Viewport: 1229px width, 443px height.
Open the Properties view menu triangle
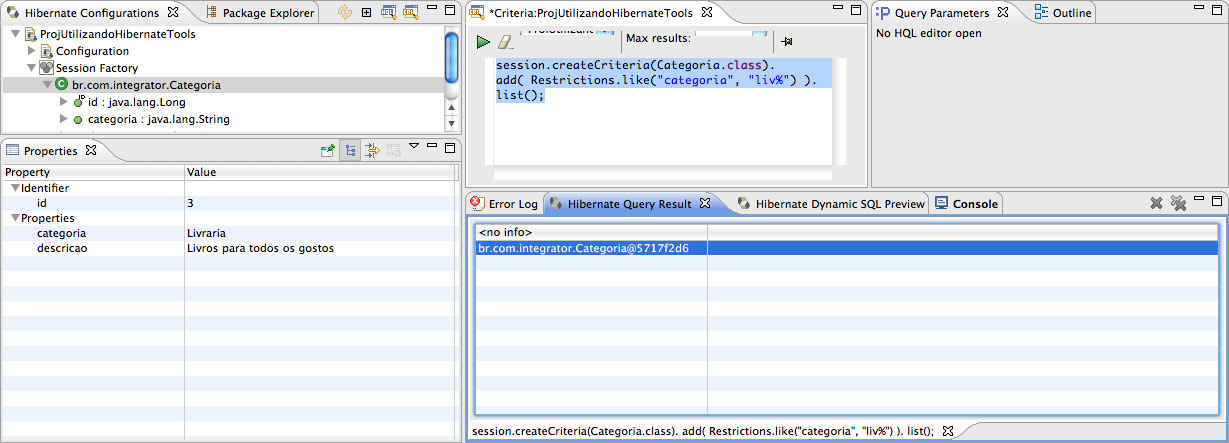(x=415, y=147)
